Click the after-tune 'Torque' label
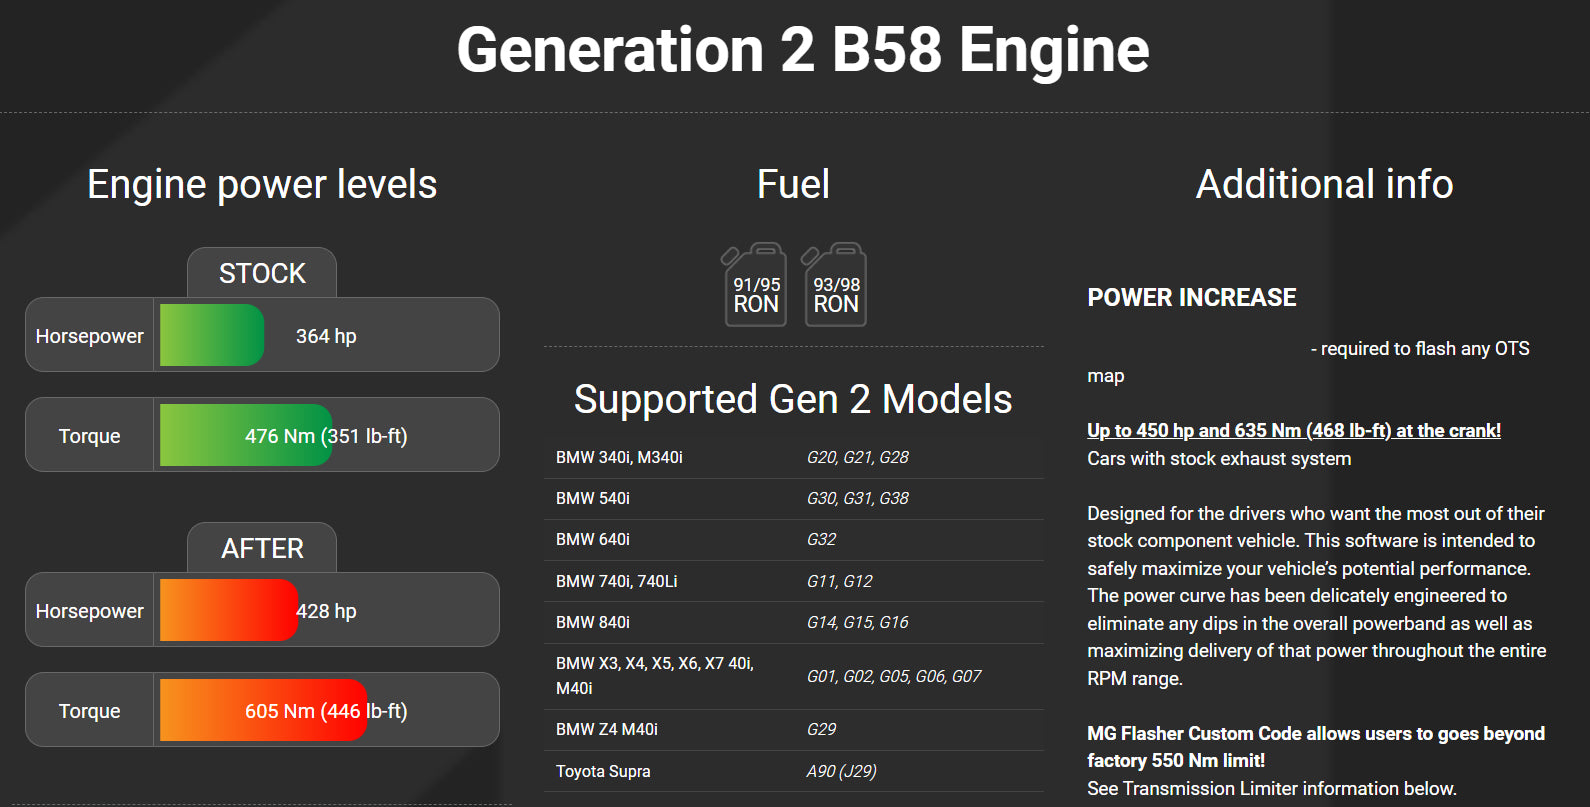This screenshot has height=807, width=1590. coord(89,711)
